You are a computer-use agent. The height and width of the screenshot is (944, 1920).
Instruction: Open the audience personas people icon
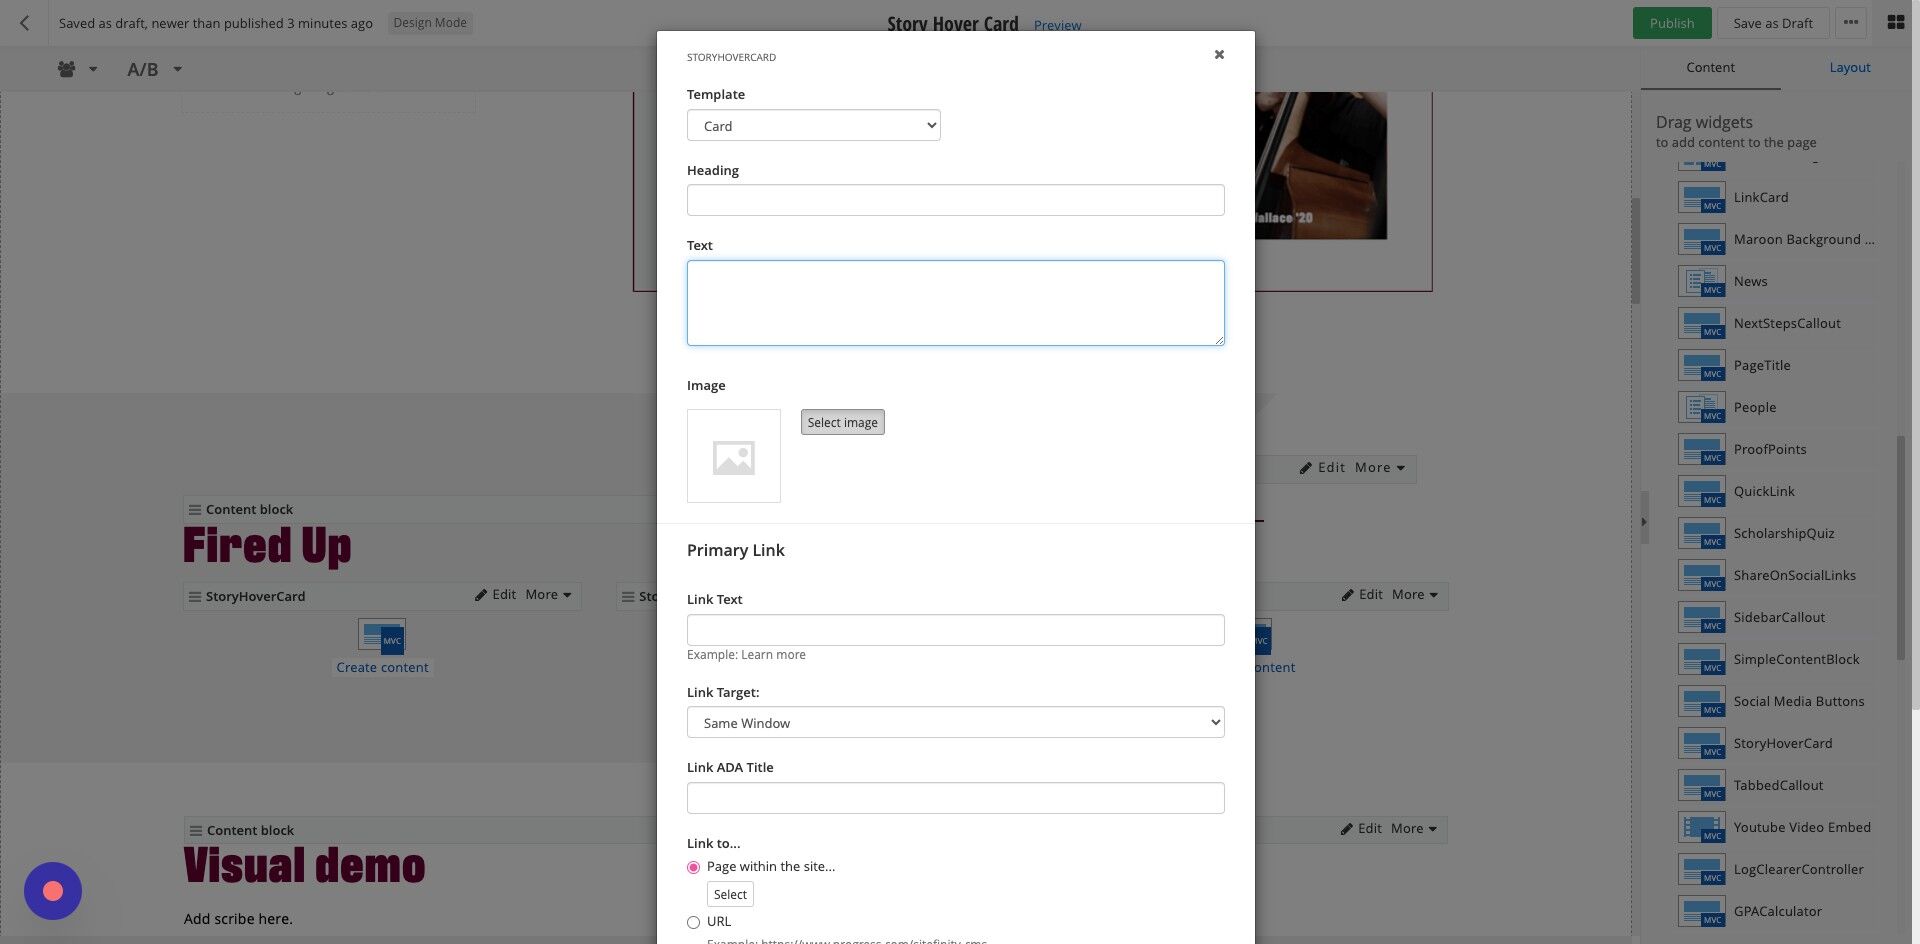click(x=67, y=69)
